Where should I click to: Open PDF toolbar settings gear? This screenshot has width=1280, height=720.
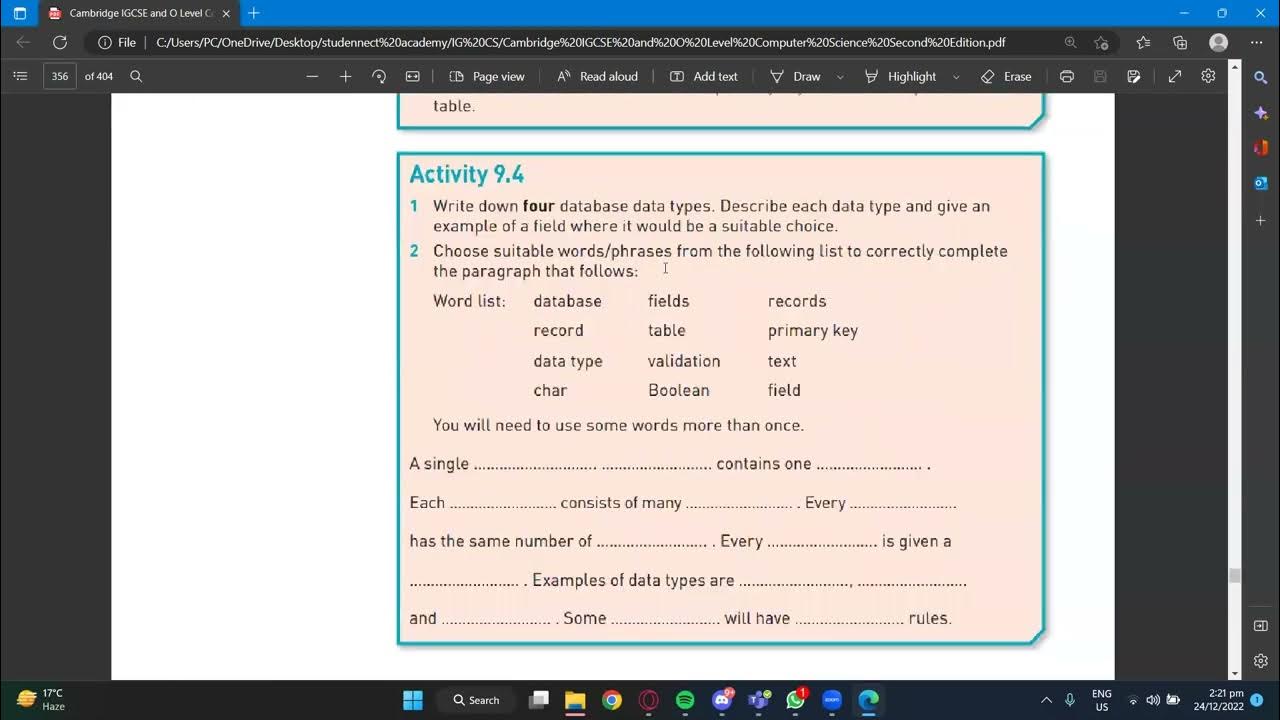(x=1208, y=76)
